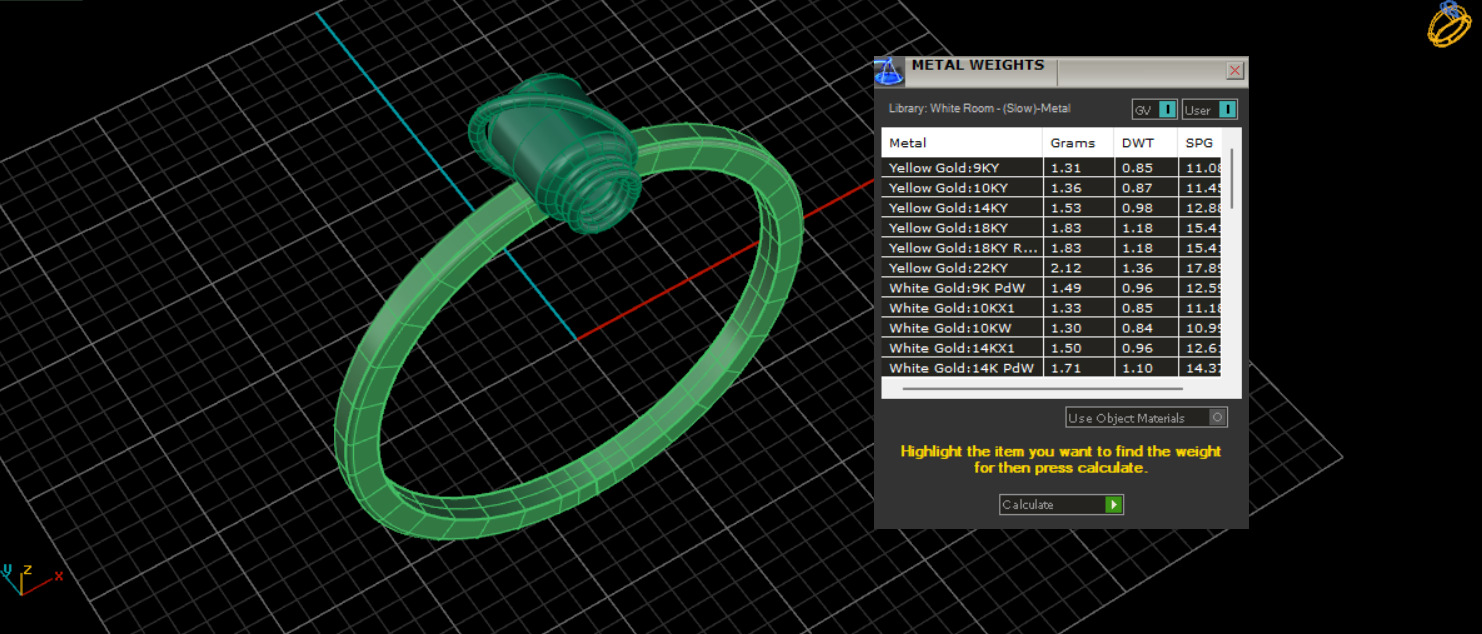
Task: Select the White Gold:10KW row
Action: click(1052, 328)
